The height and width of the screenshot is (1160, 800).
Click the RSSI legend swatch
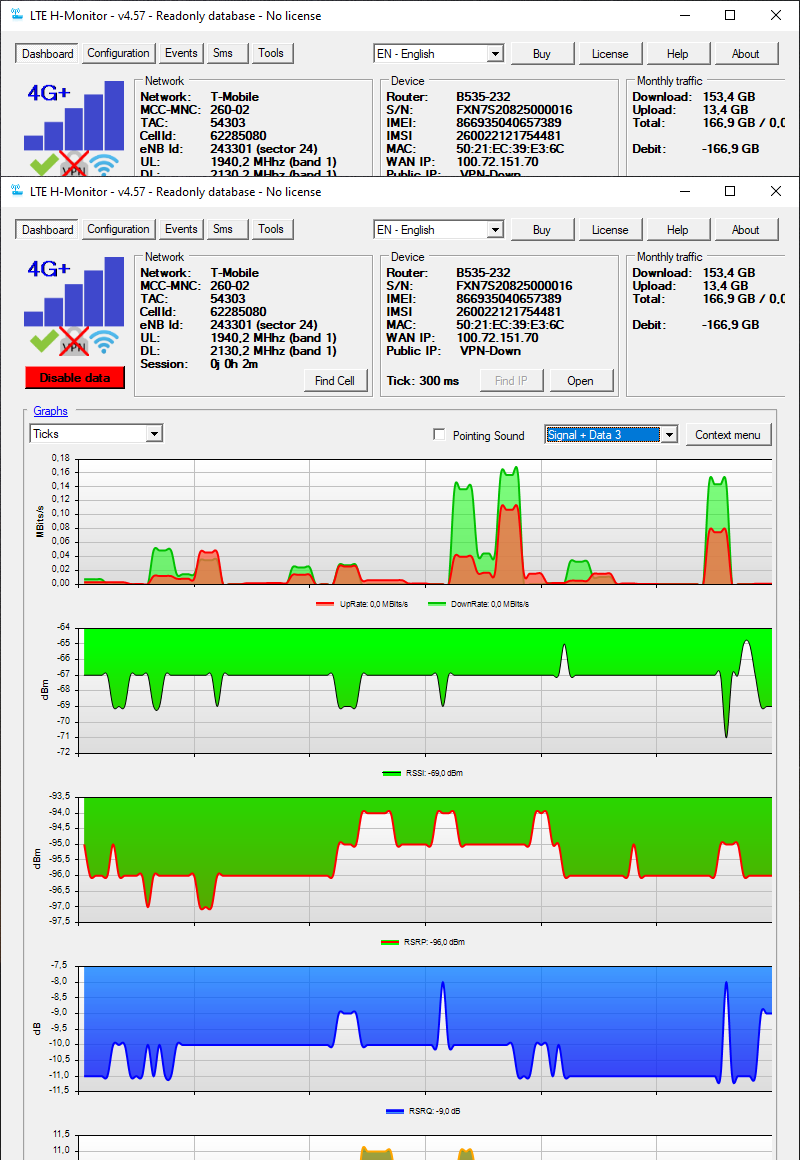coord(392,773)
